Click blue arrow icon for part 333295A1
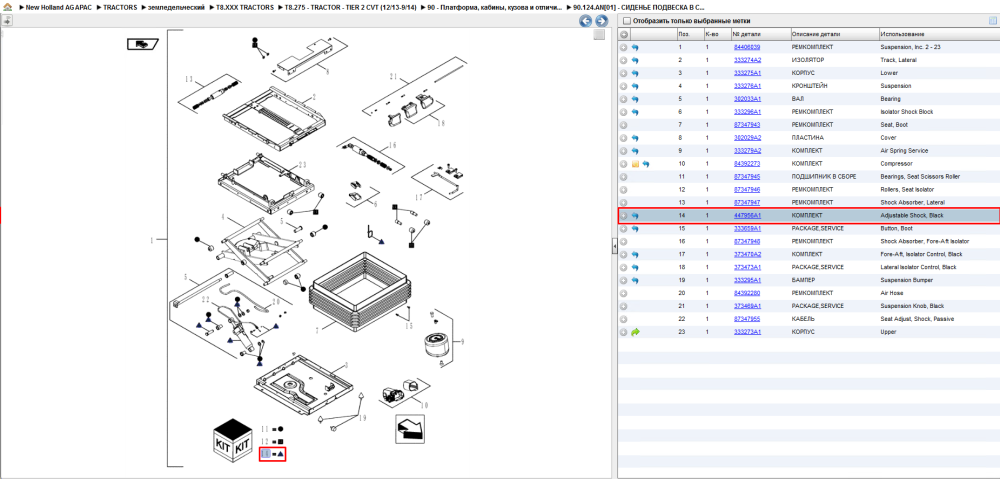1000x479 pixels. tap(635, 280)
